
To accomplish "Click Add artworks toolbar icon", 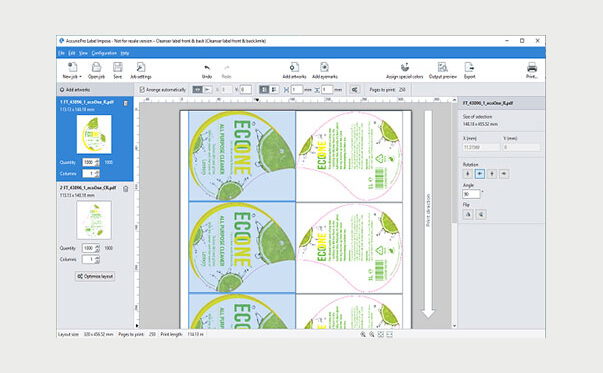I will tap(294, 67).
